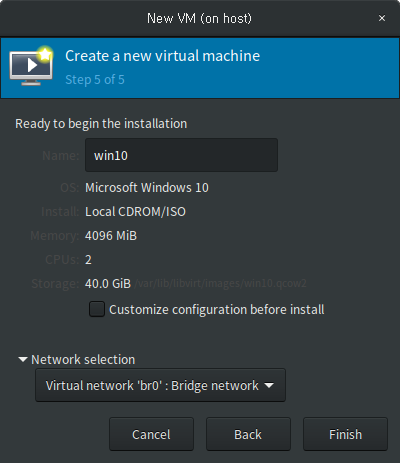Viewport: 400px width, 463px height.
Task: Enable Customize configuration before install checkbox
Action: click(x=97, y=309)
